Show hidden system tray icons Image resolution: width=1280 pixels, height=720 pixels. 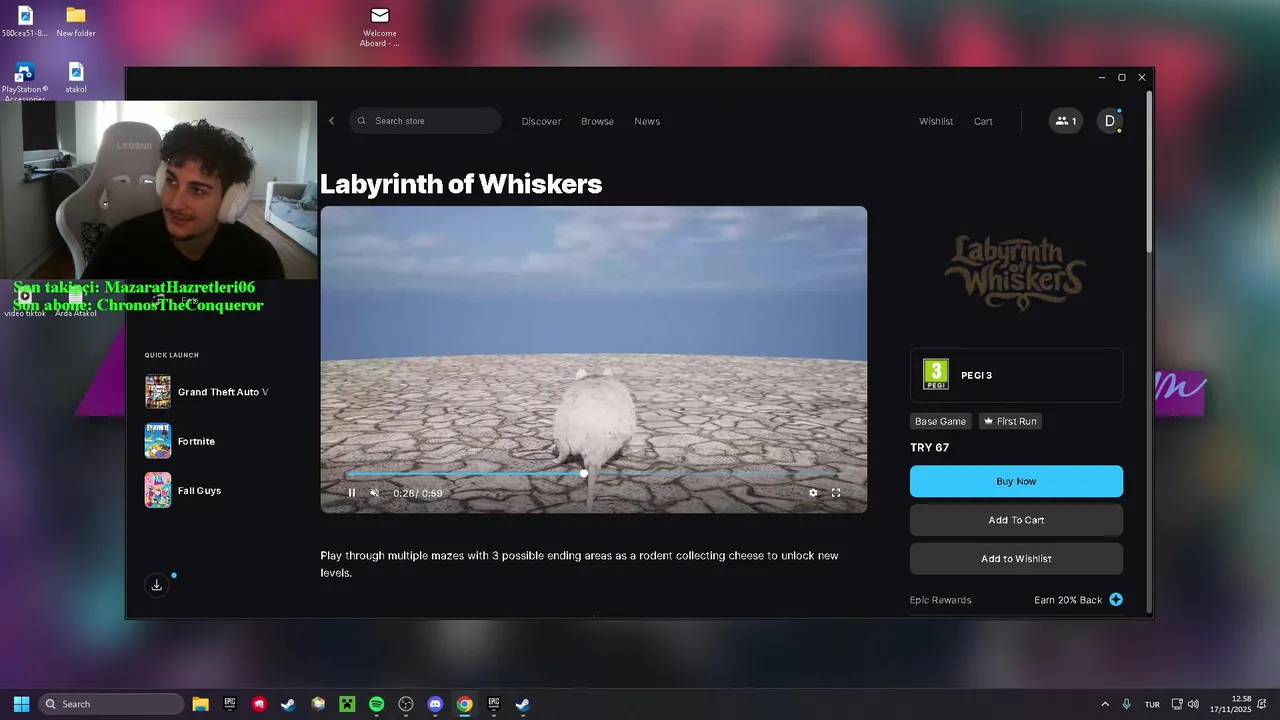click(x=1105, y=704)
